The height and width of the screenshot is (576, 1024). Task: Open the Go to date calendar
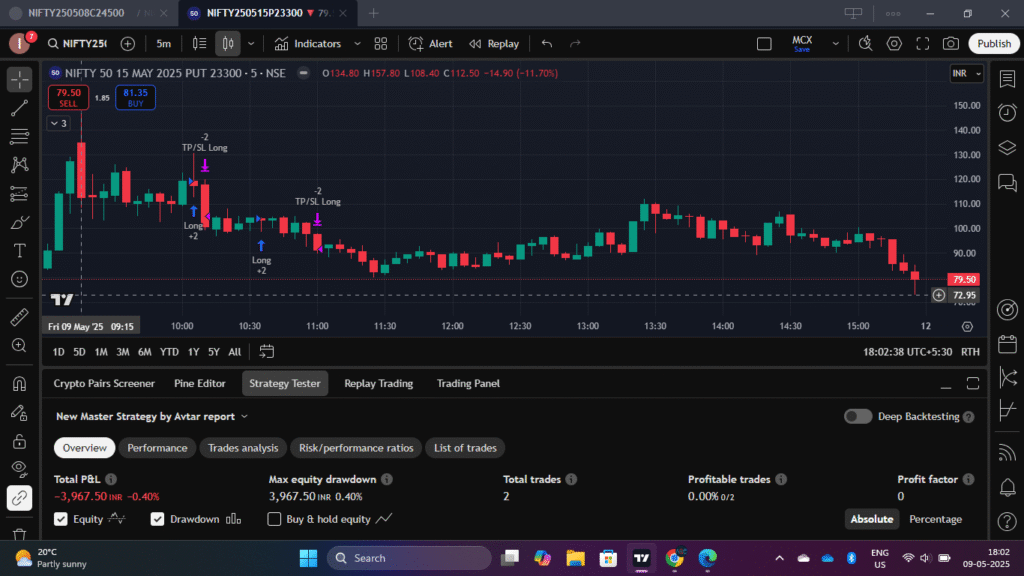coord(266,352)
